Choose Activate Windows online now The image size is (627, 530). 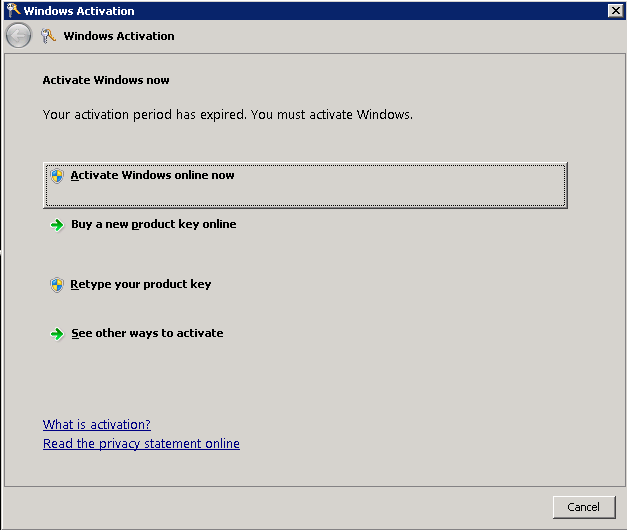[305, 185]
